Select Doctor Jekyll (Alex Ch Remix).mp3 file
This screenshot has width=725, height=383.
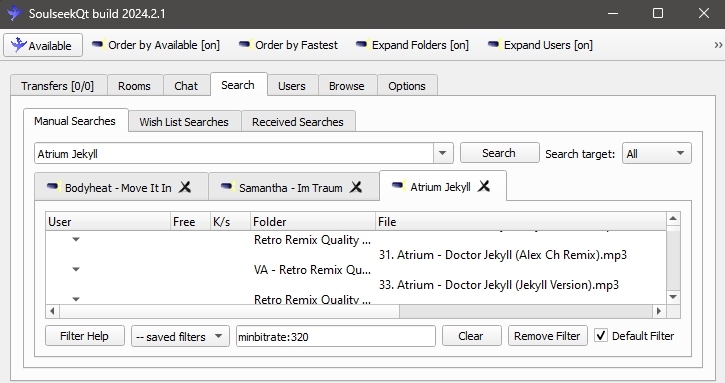(503, 255)
